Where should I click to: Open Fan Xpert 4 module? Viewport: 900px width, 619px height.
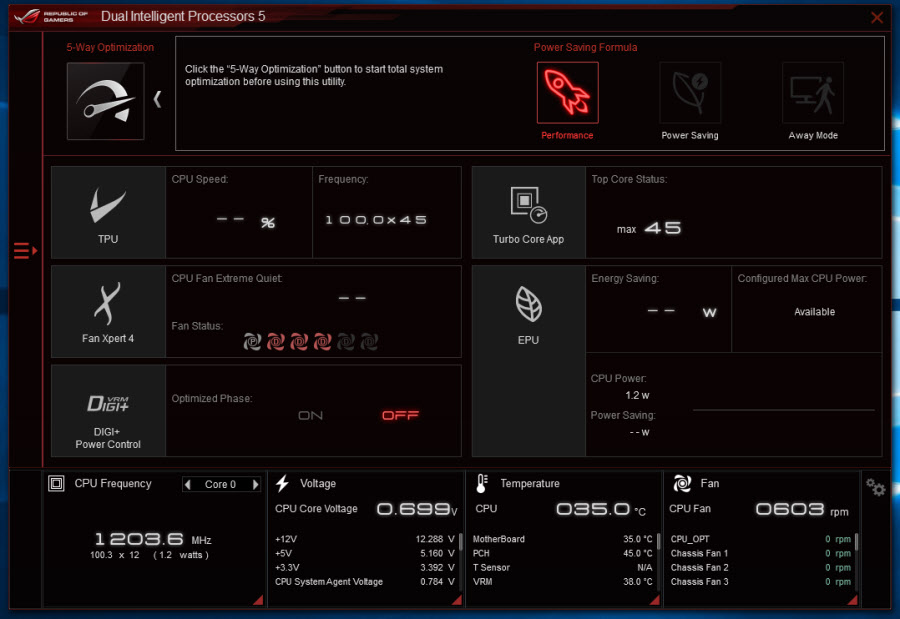click(x=108, y=311)
